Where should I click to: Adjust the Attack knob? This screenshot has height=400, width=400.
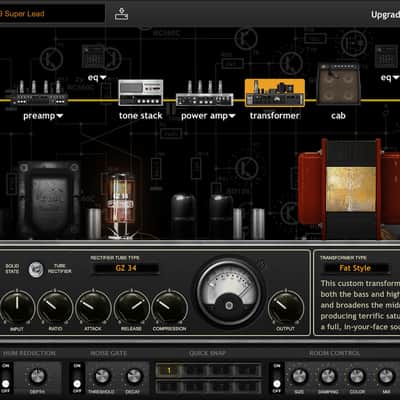[93, 307]
